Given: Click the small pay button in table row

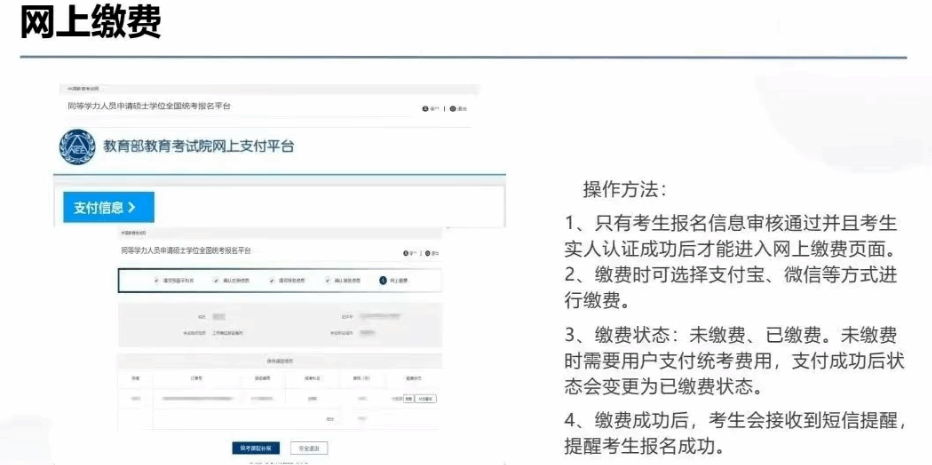Looking at the screenshot, I should 408,398.
